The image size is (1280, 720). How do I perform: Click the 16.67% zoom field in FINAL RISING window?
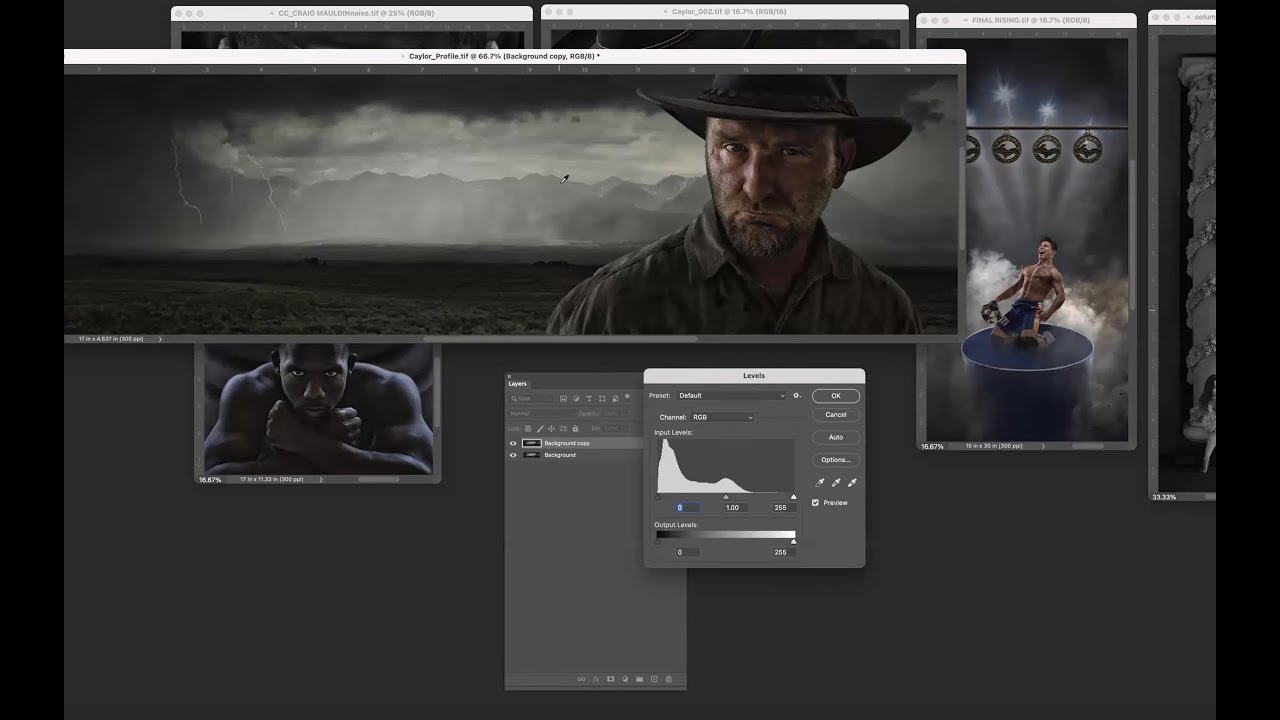coord(932,446)
